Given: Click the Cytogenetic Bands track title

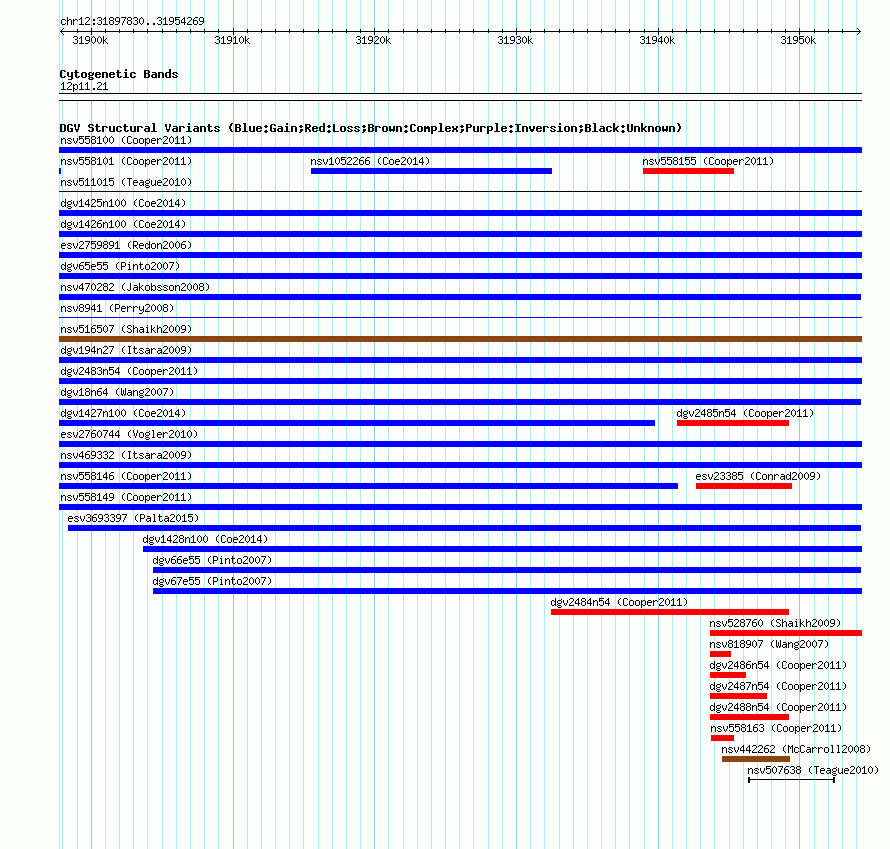Looking at the screenshot, I should 119,74.
